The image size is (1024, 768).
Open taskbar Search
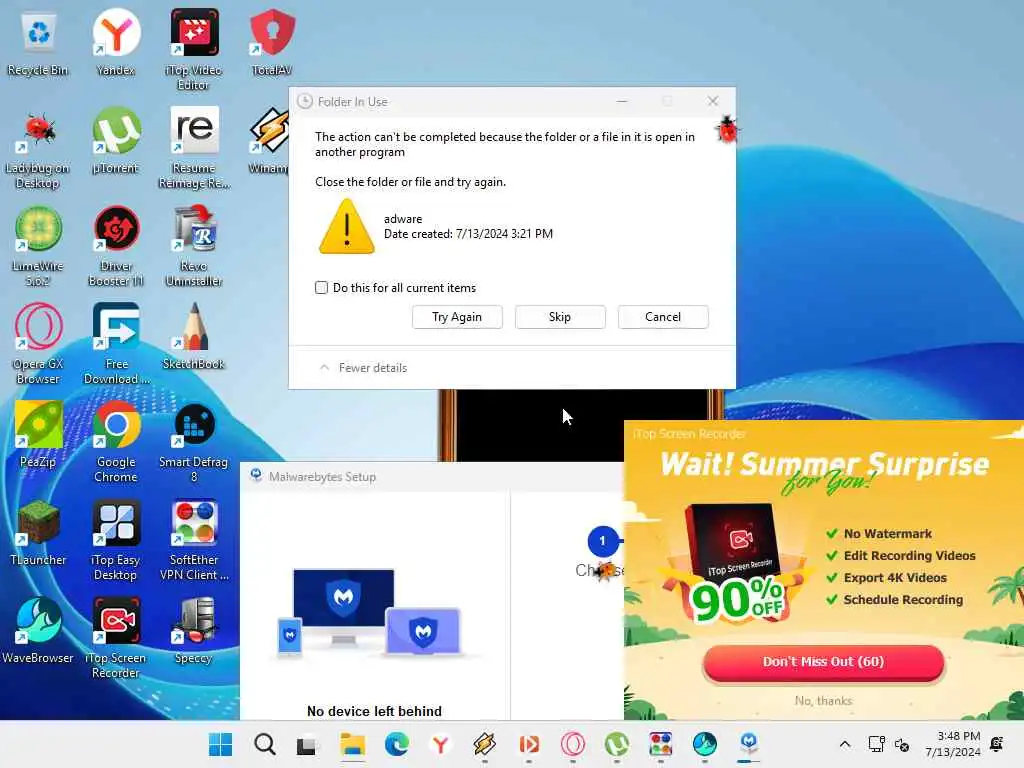click(x=264, y=744)
